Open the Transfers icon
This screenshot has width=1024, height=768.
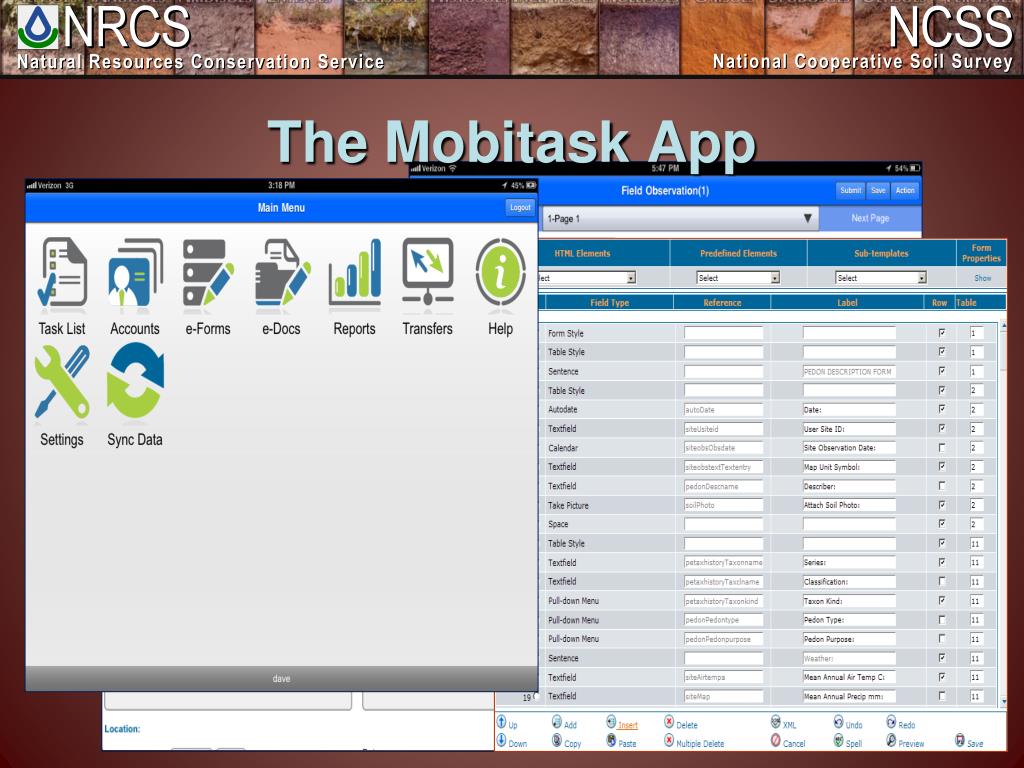coord(428,272)
